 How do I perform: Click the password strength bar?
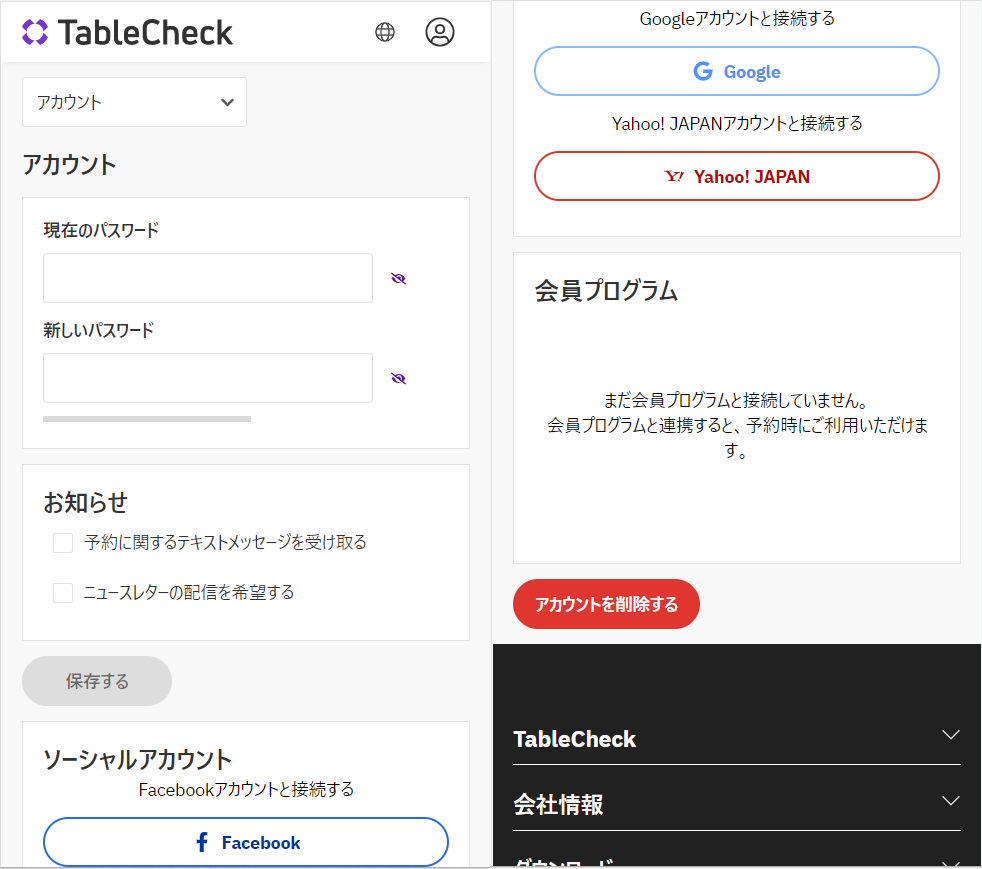[147, 419]
